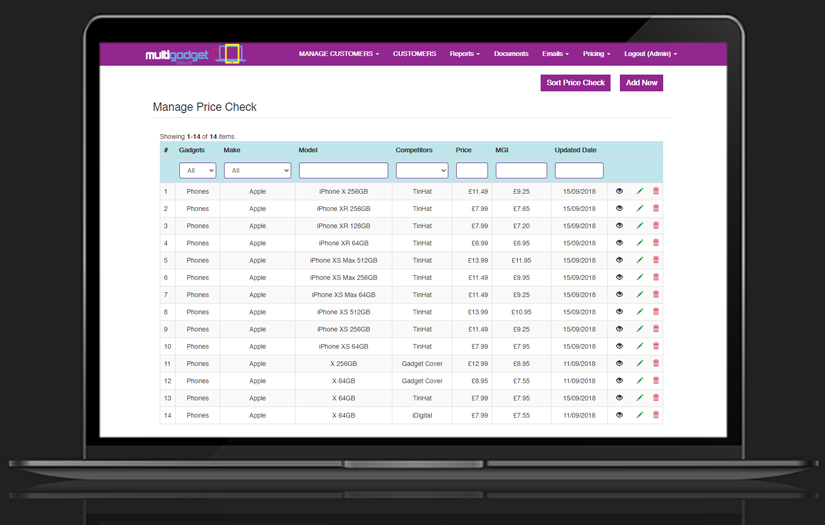Edit row 4 iPhone XR 64GB entry
This screenshot has height=525, width=825.
640,243
